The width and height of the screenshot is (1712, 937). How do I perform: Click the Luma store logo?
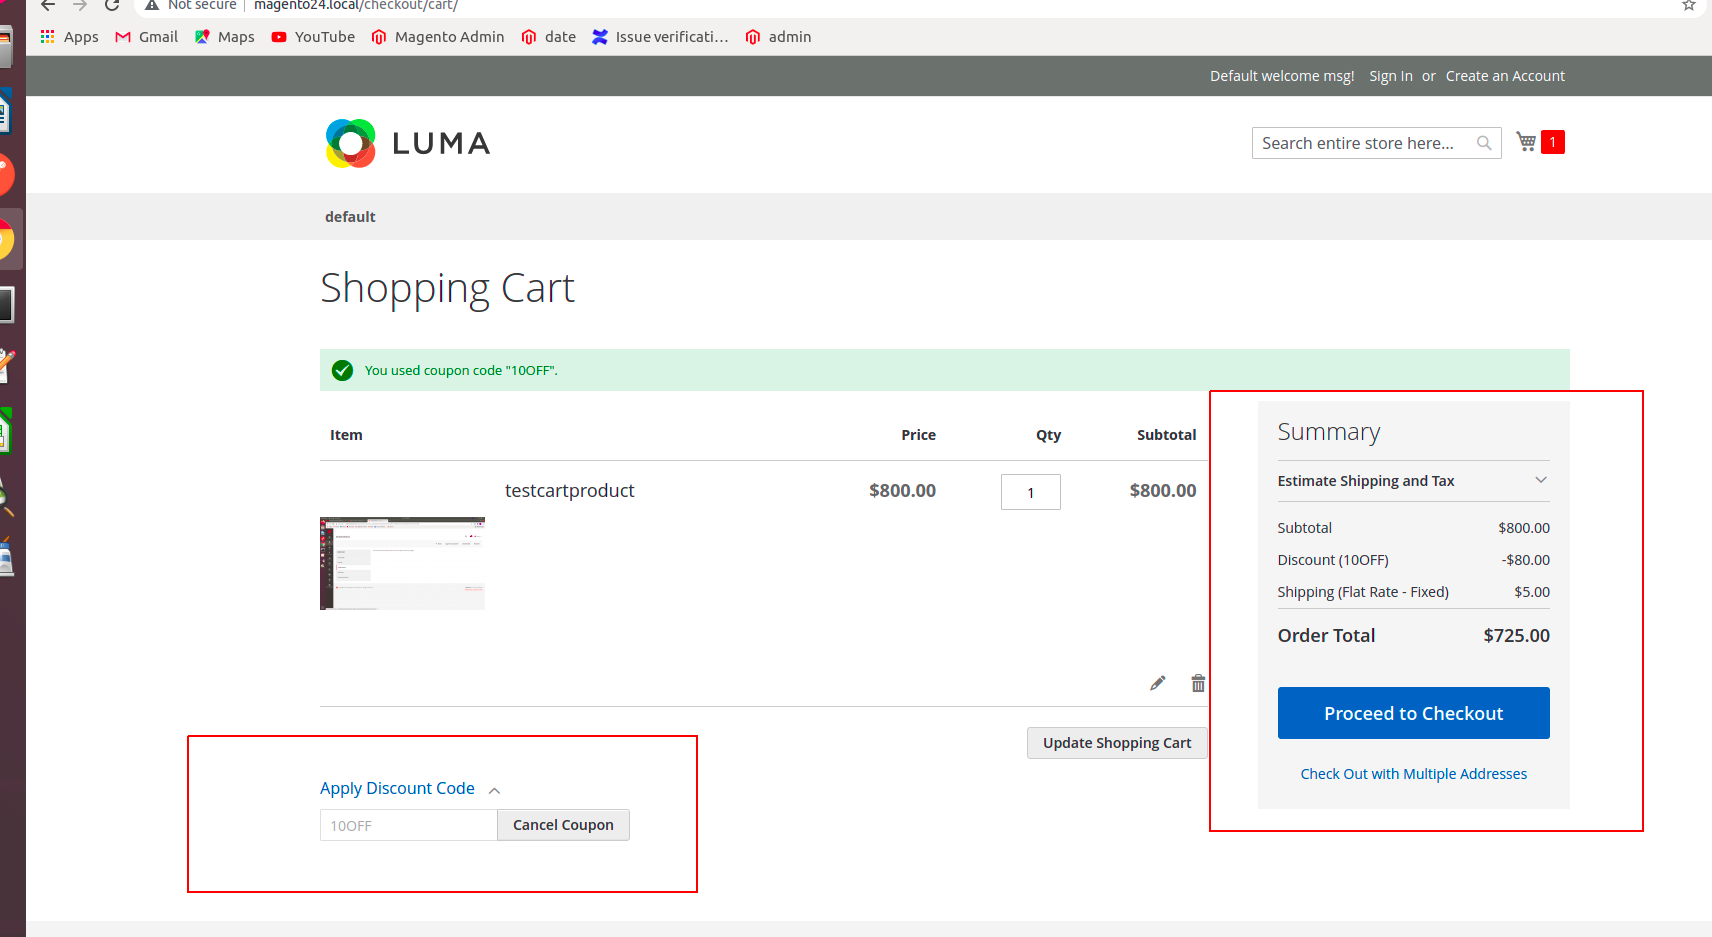pos(406,143)
